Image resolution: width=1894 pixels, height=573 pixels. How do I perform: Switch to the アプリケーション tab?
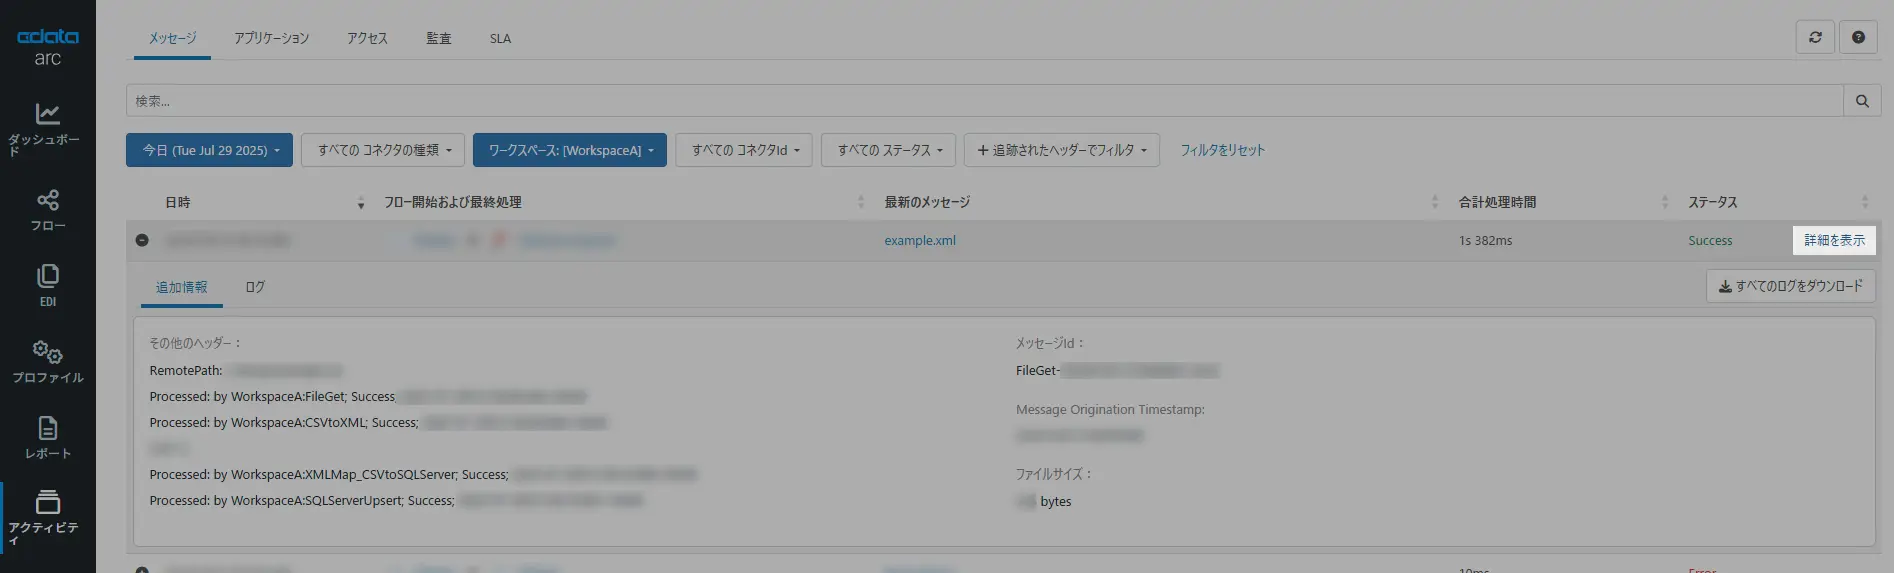click(x=271, y=38)
